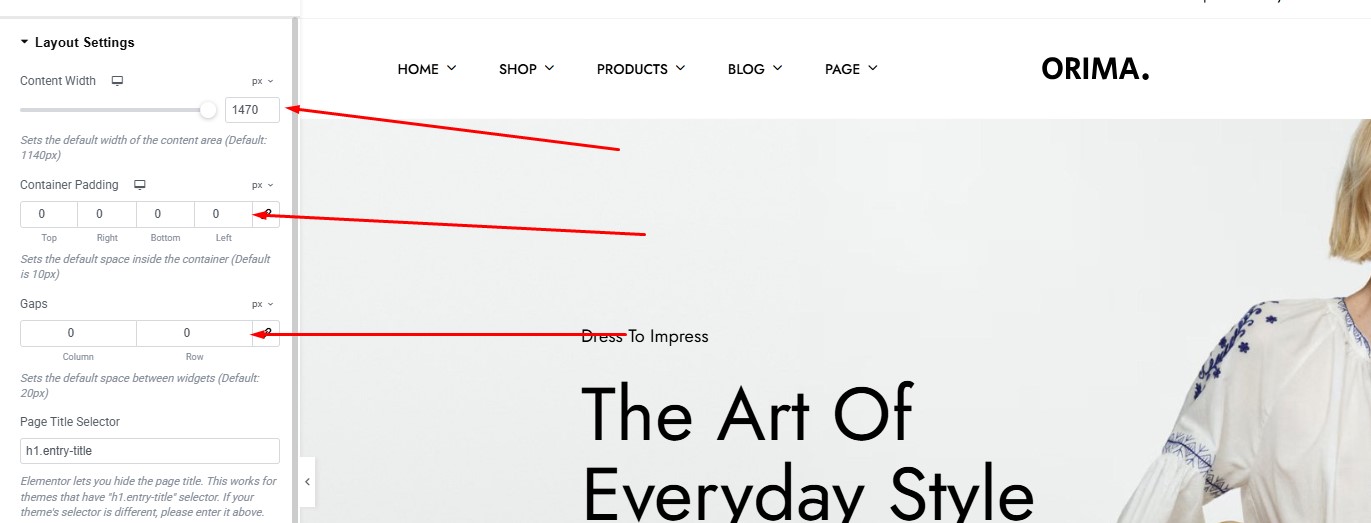Toggle linked values for Container Padding
Screen dimensions: 1371x523
(x=266, y=214)
